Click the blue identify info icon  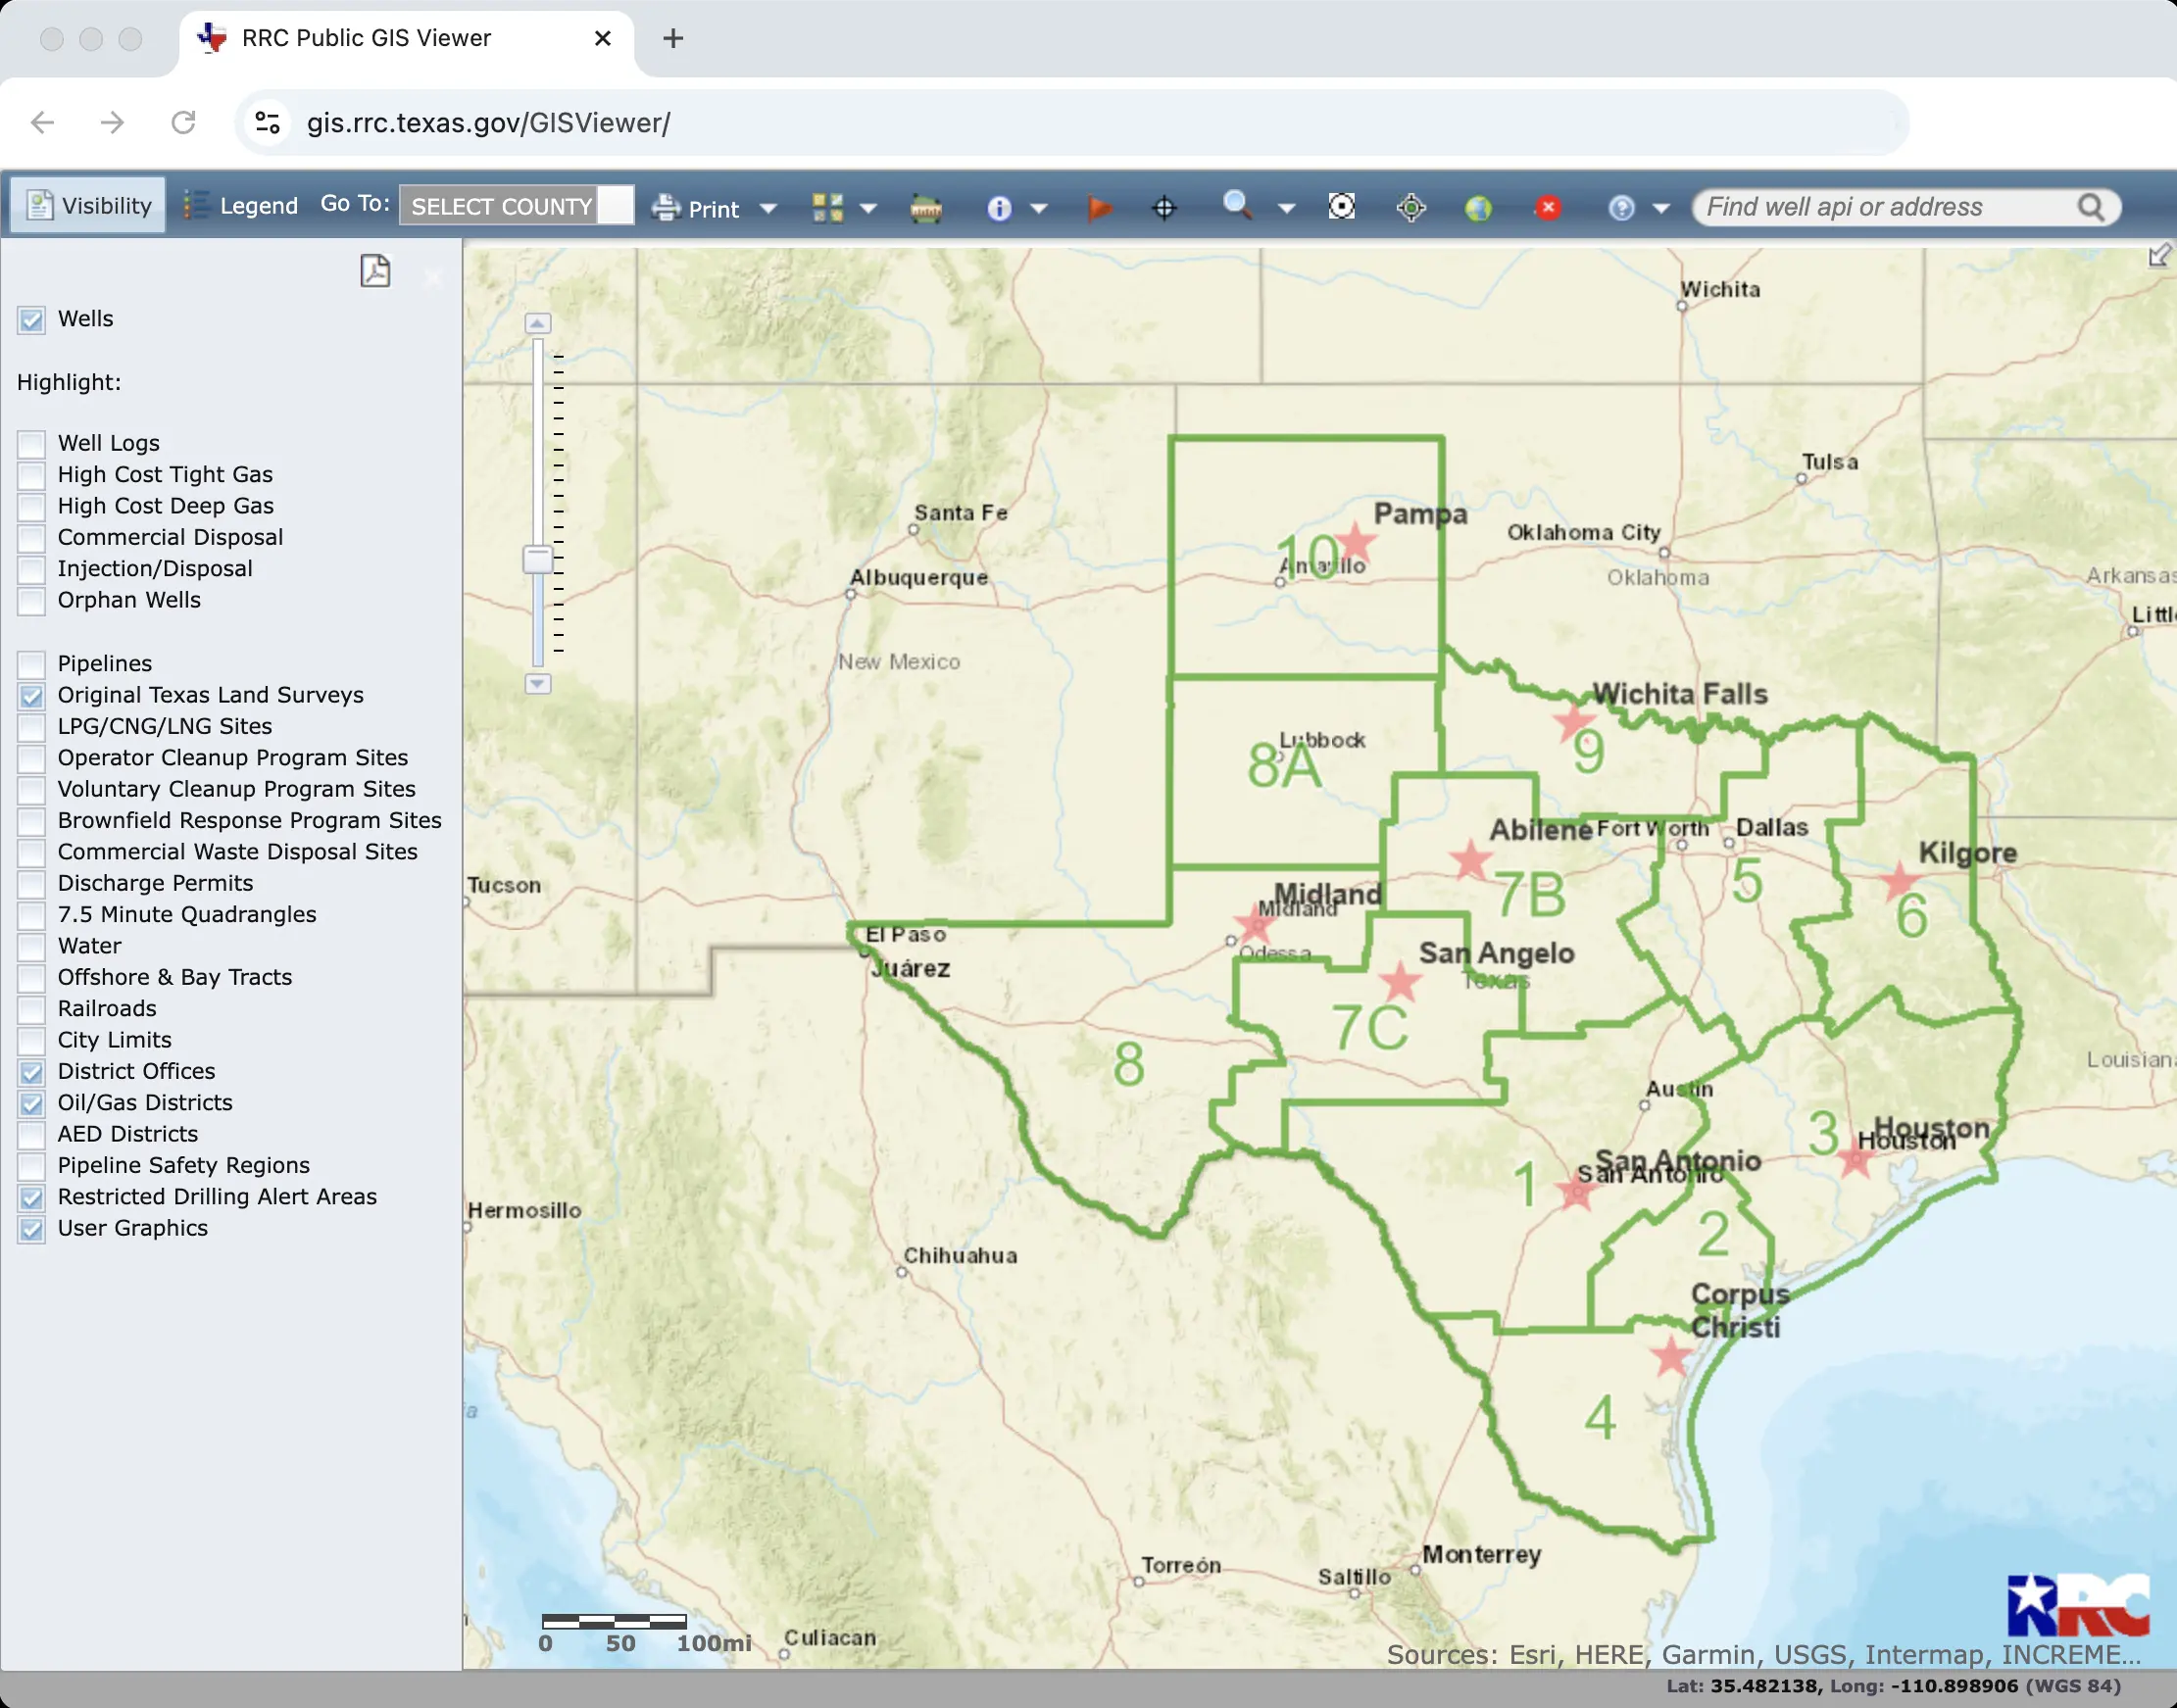click(999, 208)
